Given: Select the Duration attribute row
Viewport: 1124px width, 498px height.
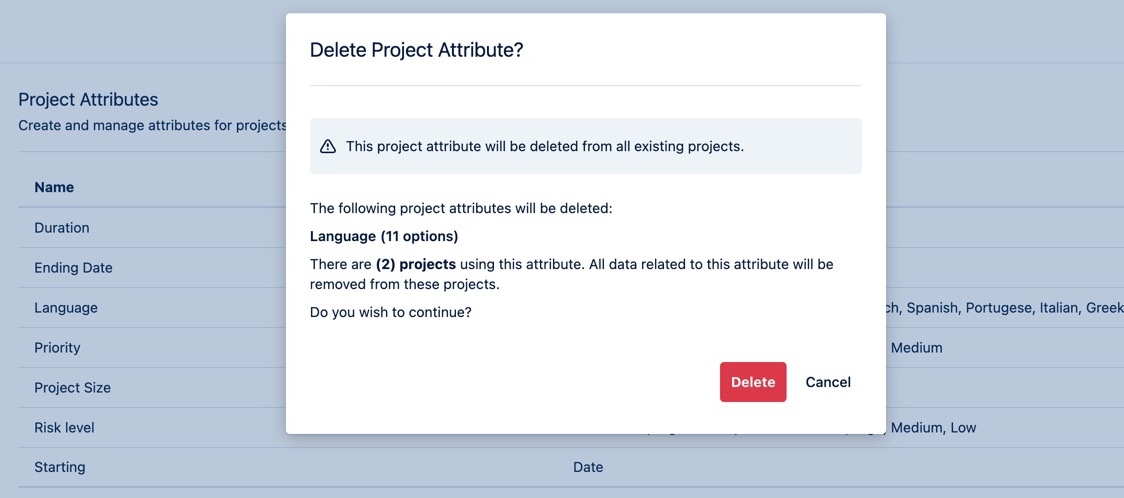Looking at the screenshot, I should coord(62,228).
